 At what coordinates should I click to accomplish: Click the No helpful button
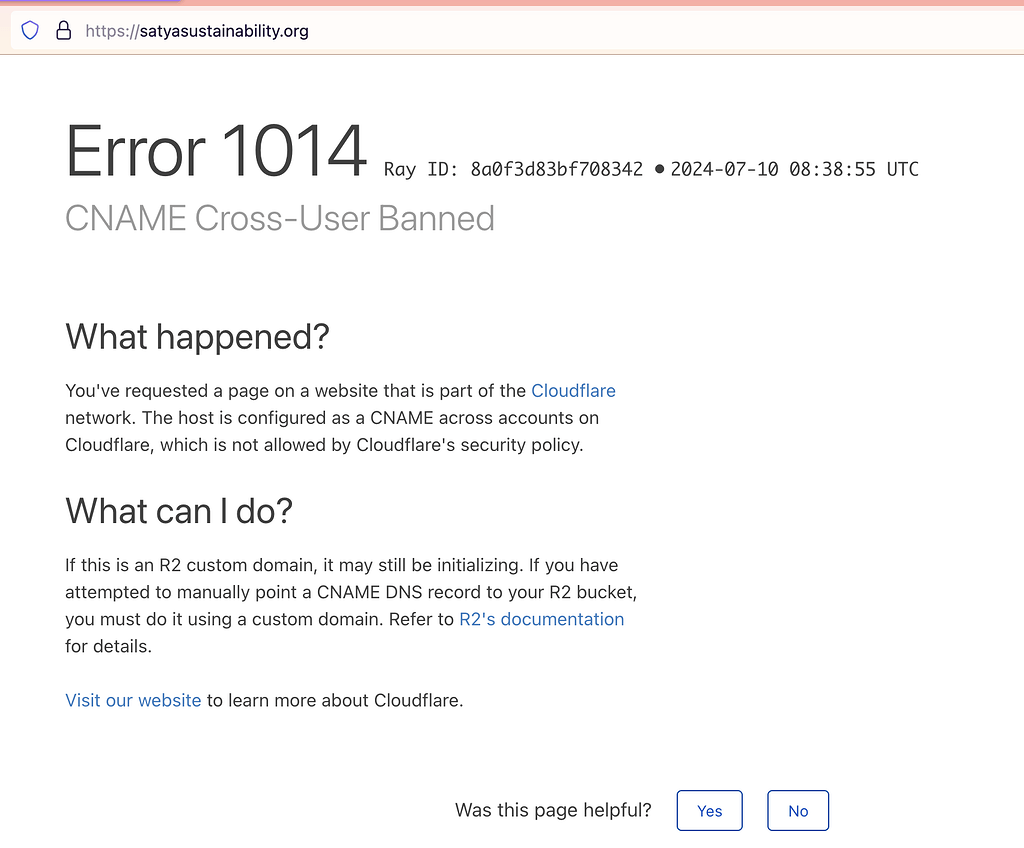click(798, 811)
